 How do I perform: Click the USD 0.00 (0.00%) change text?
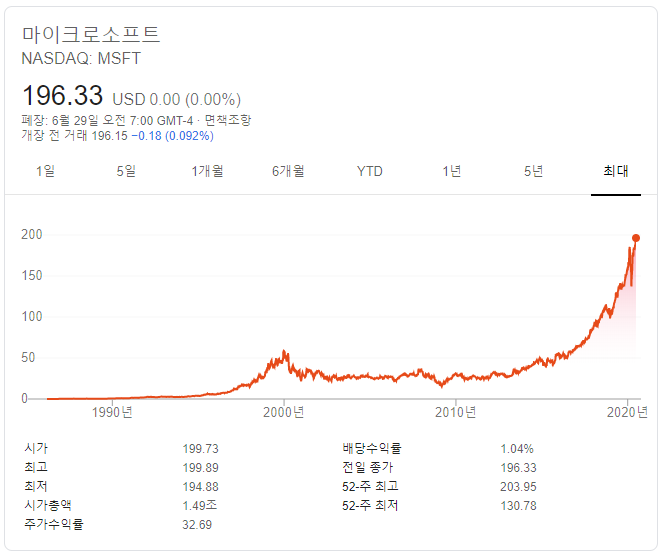coord(177,99)
